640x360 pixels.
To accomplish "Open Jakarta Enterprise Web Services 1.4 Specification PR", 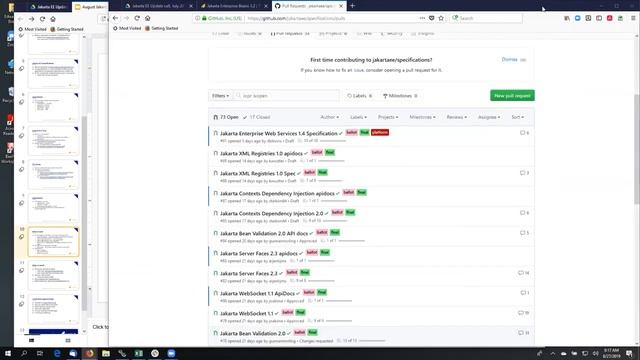I will point(279,133).
